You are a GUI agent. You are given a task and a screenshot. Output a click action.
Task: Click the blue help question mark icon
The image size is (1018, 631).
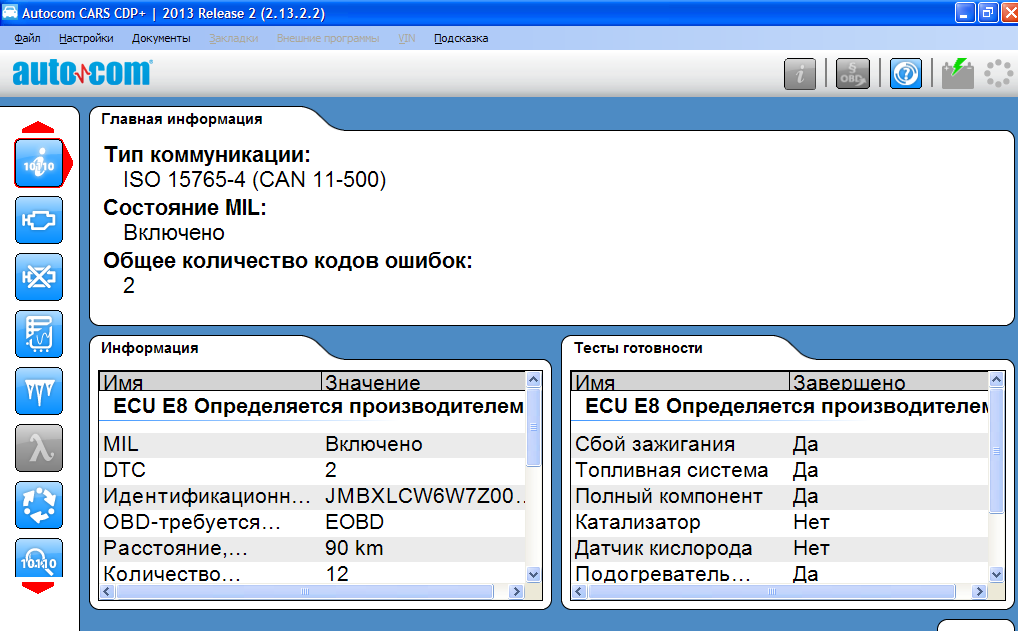905,73
